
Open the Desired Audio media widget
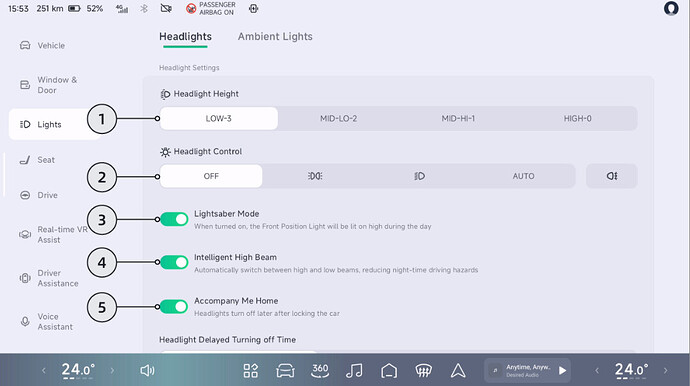(527, 371)
